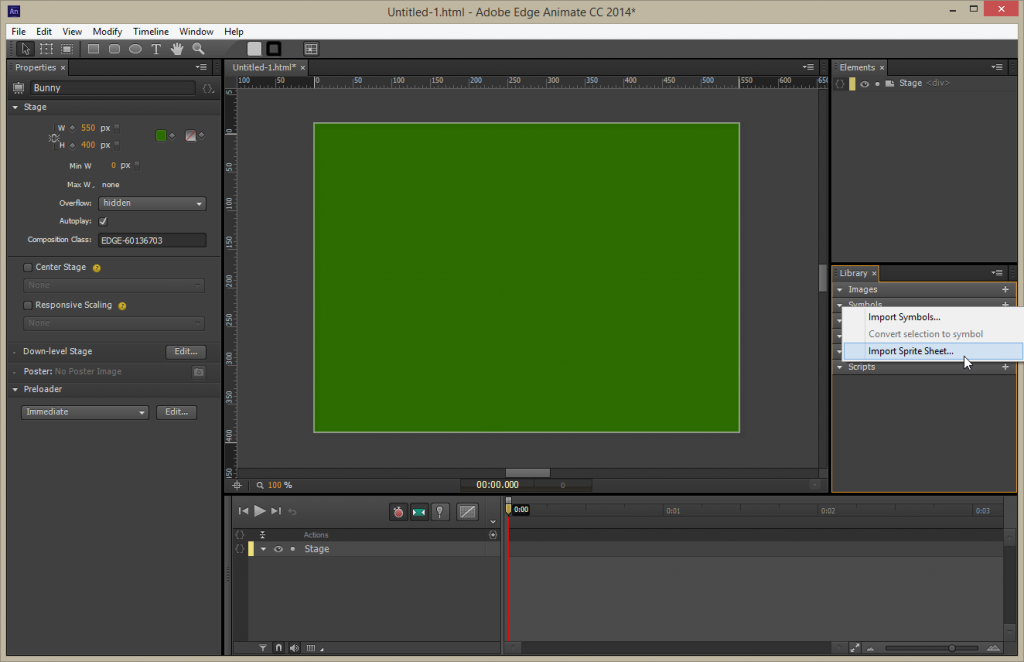This screenshot has height=662, width=1024.
Task: Click Edit button for Down-level Stage
Action: coord(186,352)
